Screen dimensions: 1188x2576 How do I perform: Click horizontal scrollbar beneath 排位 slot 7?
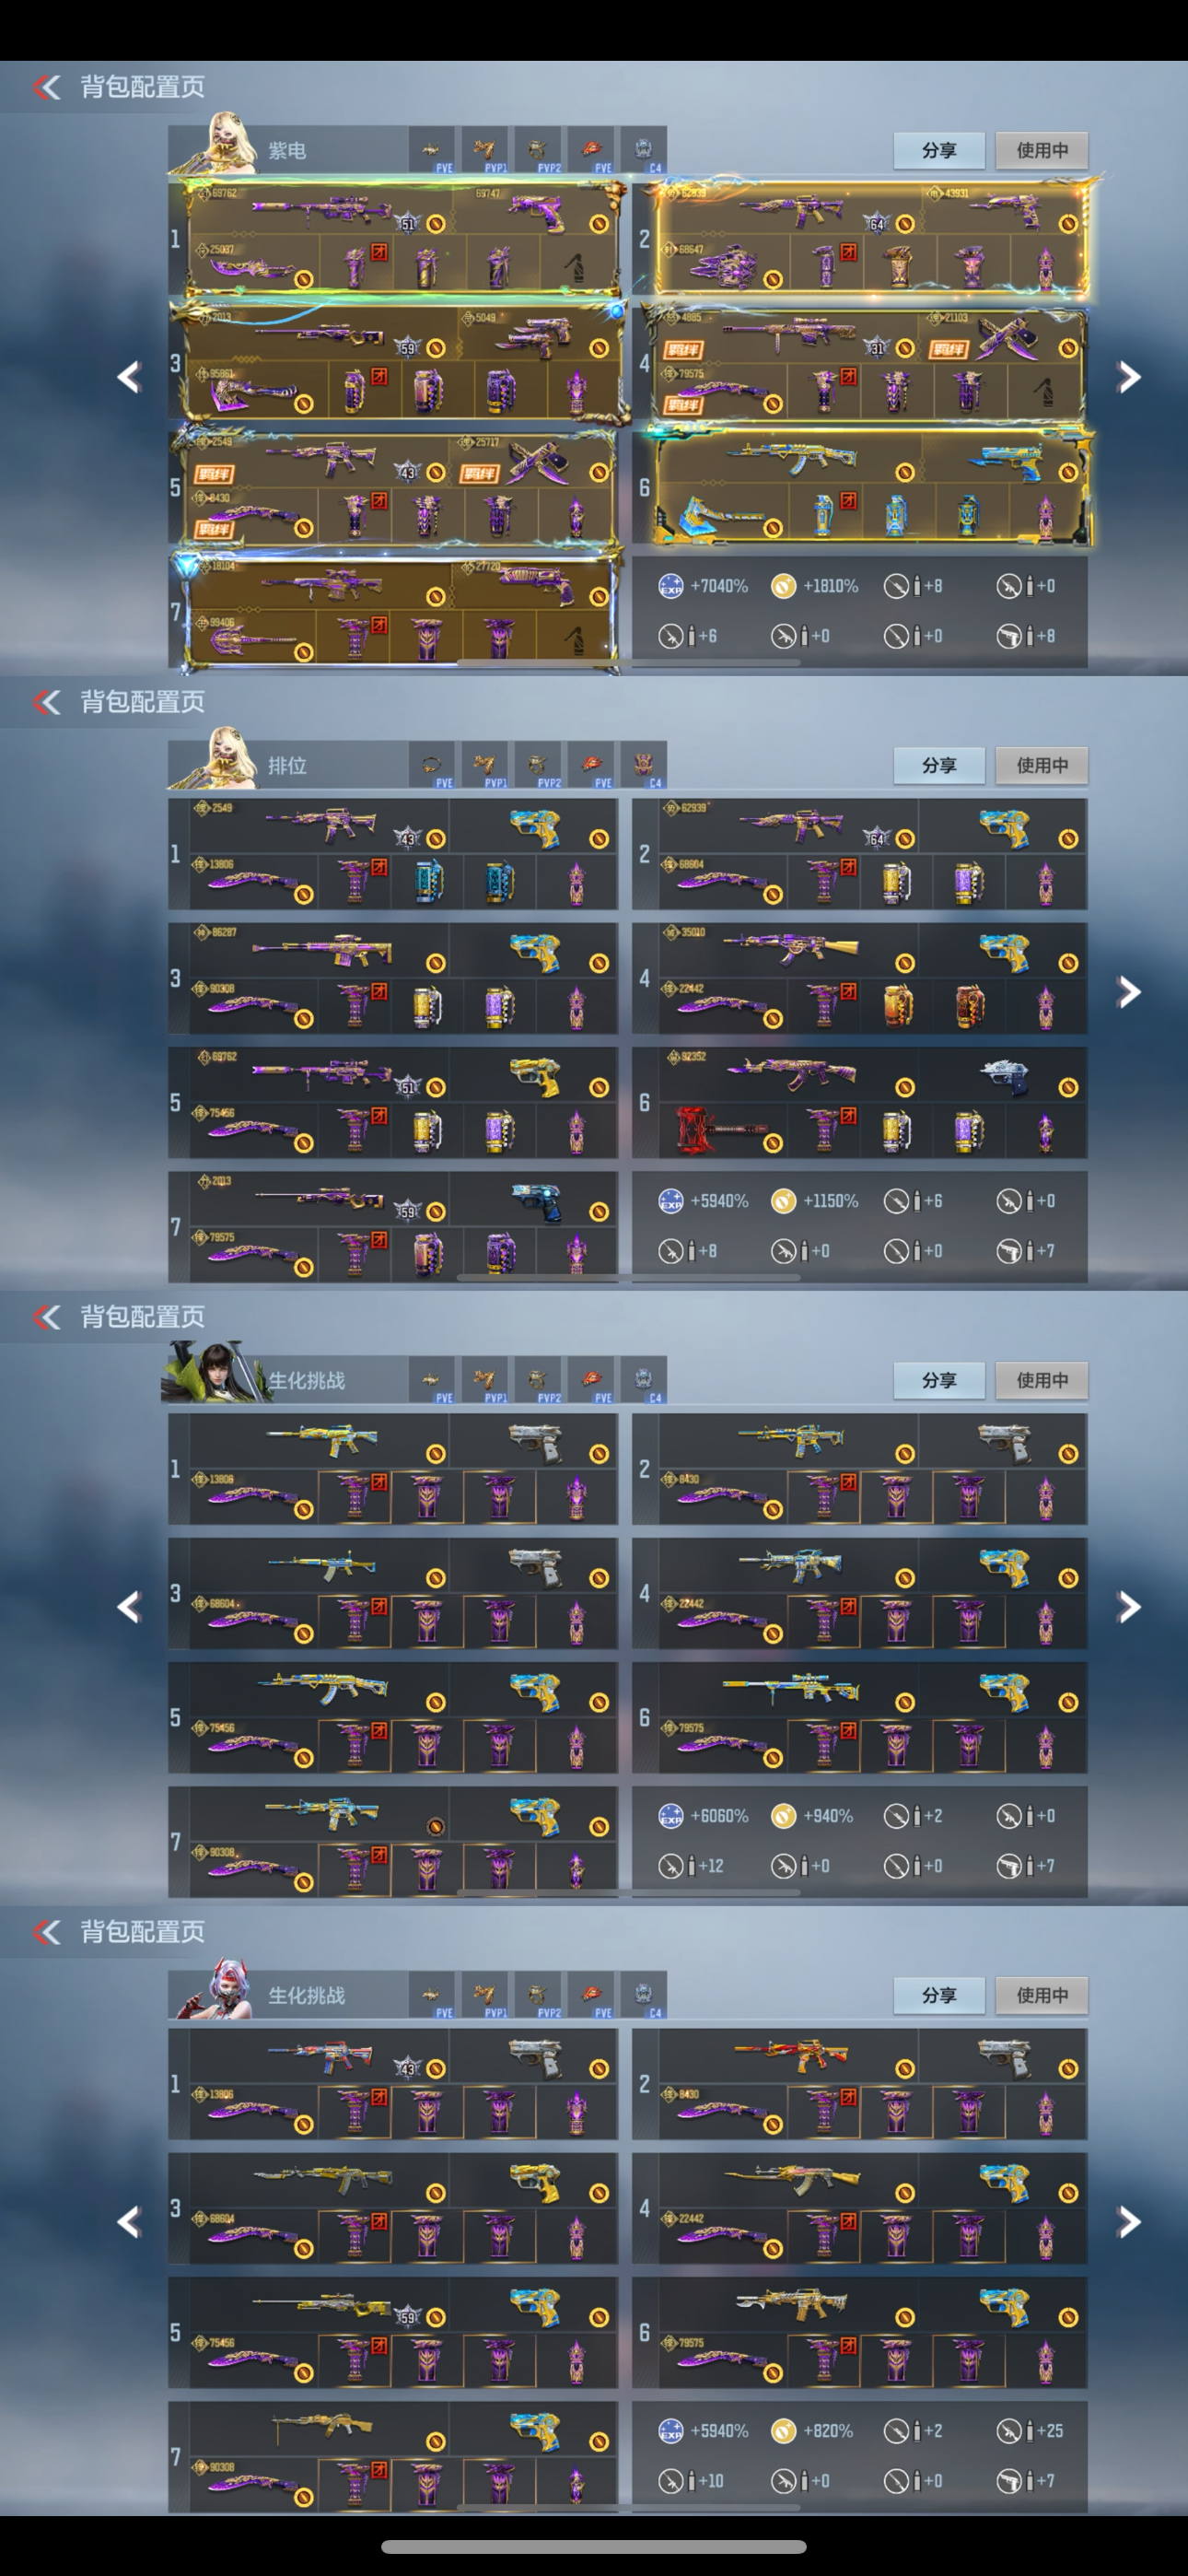(x=628, y=1278)
